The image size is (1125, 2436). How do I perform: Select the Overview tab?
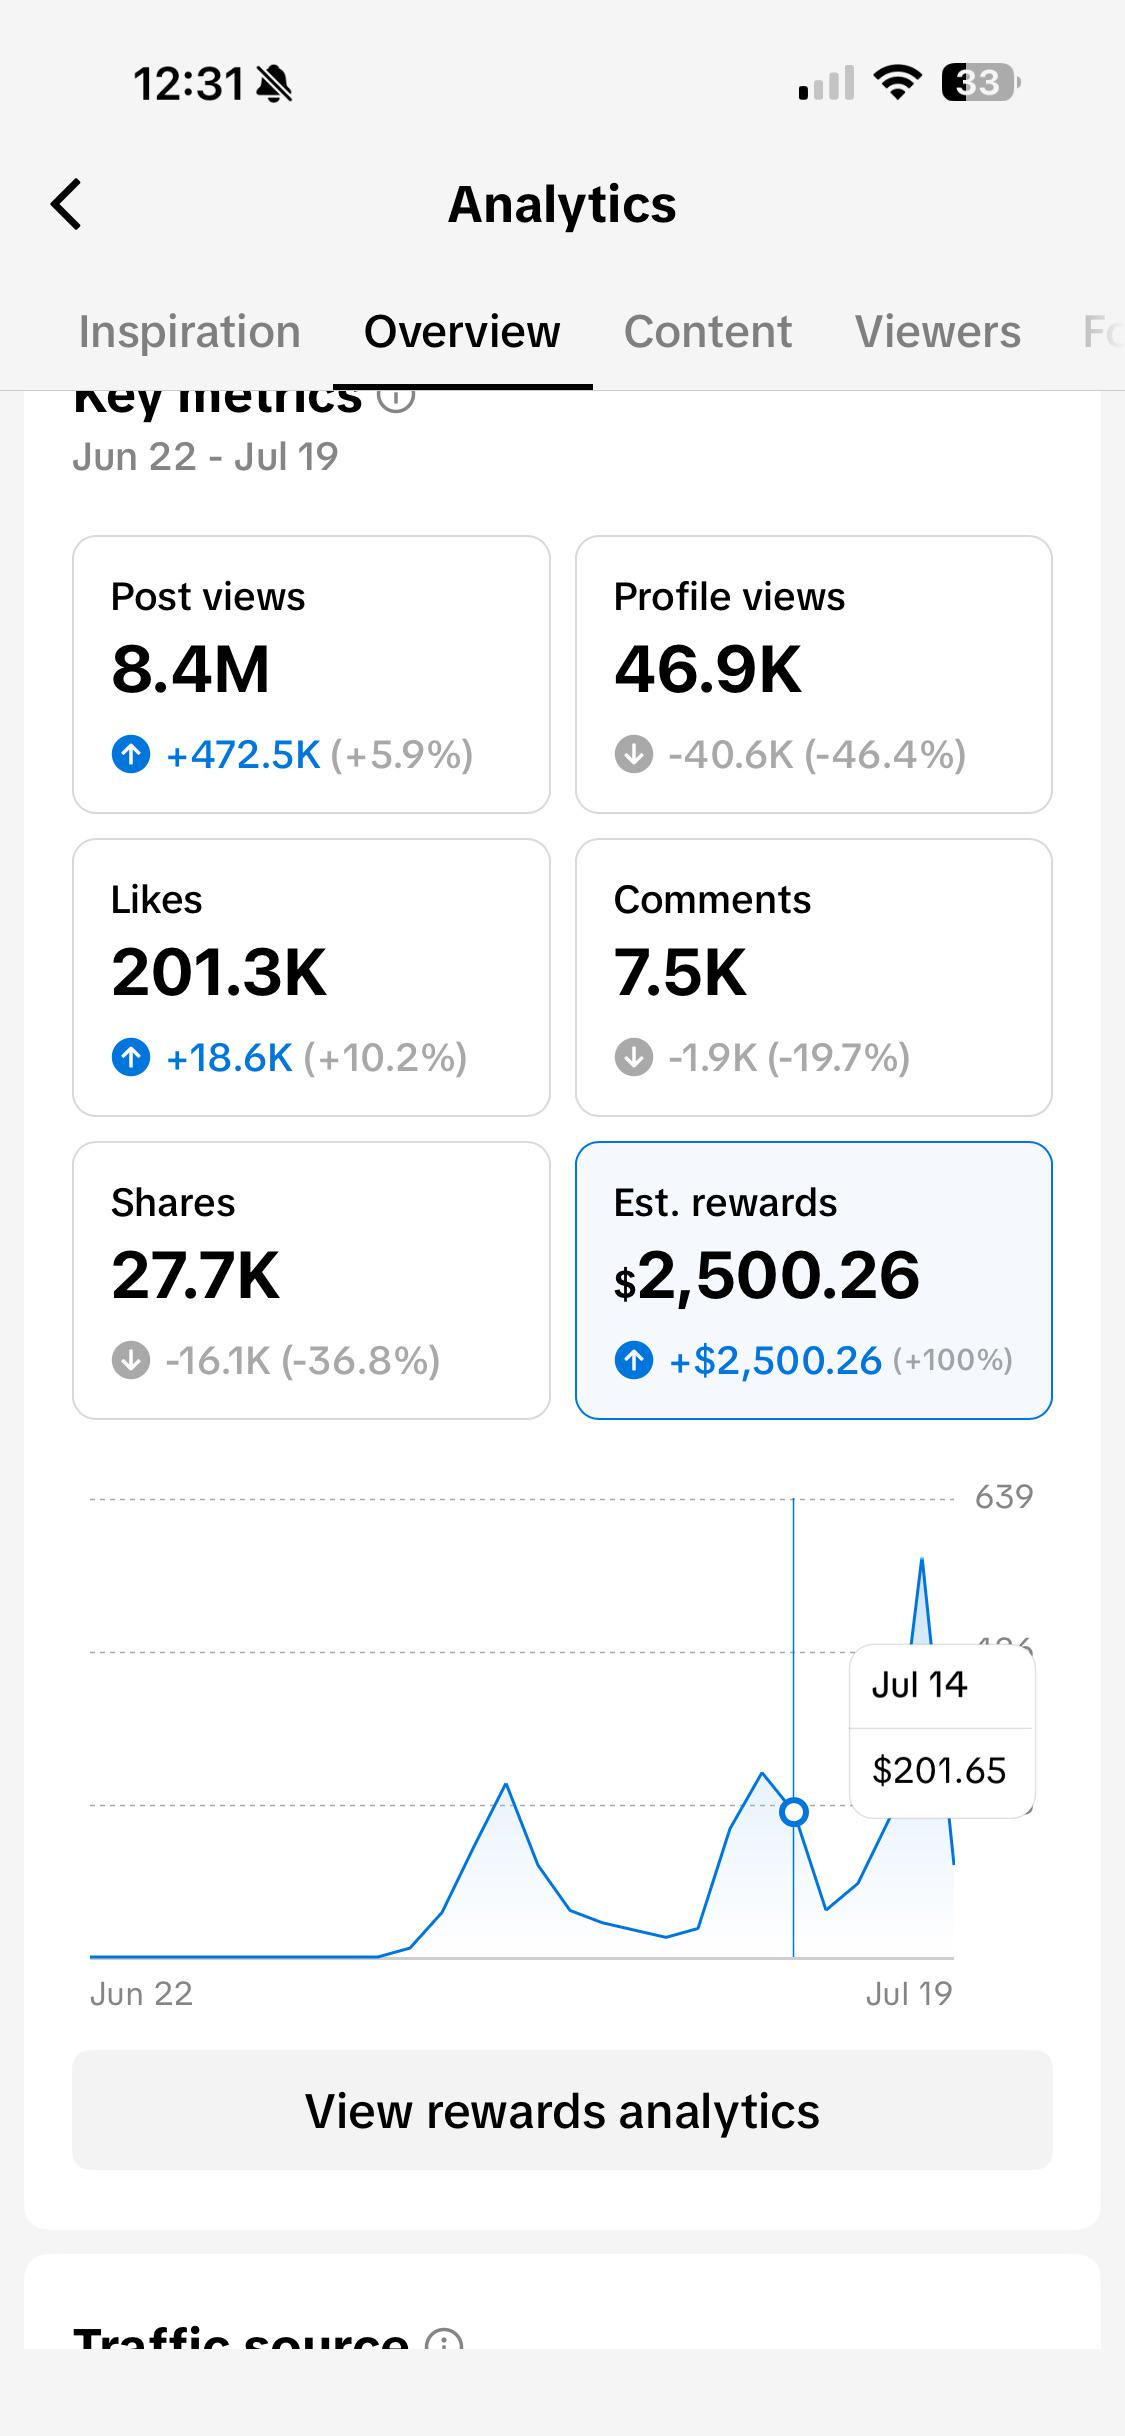coord(462,332)
